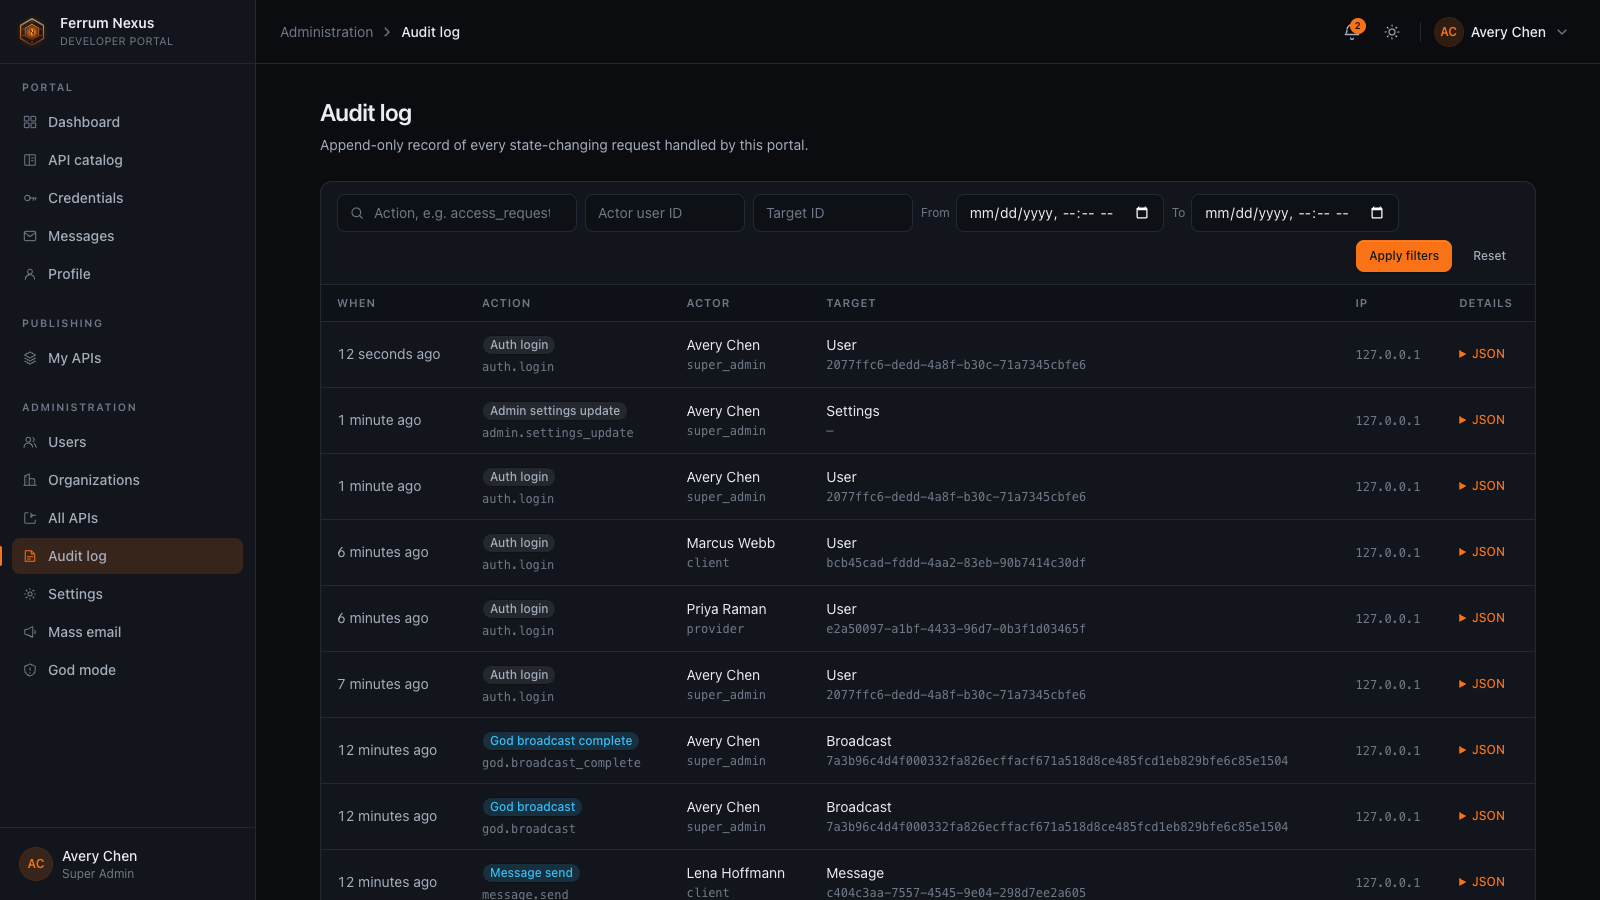Click the From date-time input
Viewport: 1600px width, 900px height.
tap(1060, 213)
